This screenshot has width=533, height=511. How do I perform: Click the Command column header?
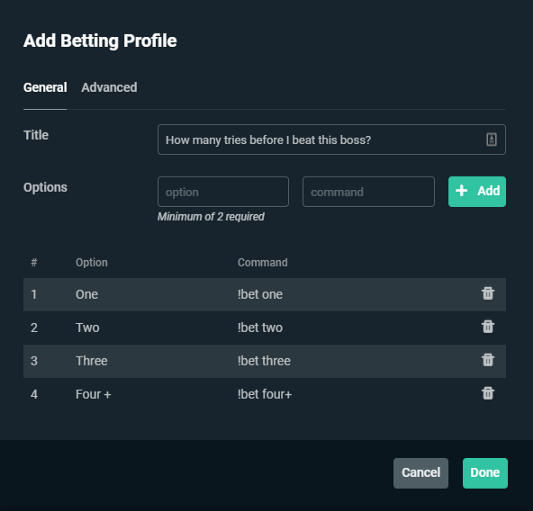[x=262, y=262]
